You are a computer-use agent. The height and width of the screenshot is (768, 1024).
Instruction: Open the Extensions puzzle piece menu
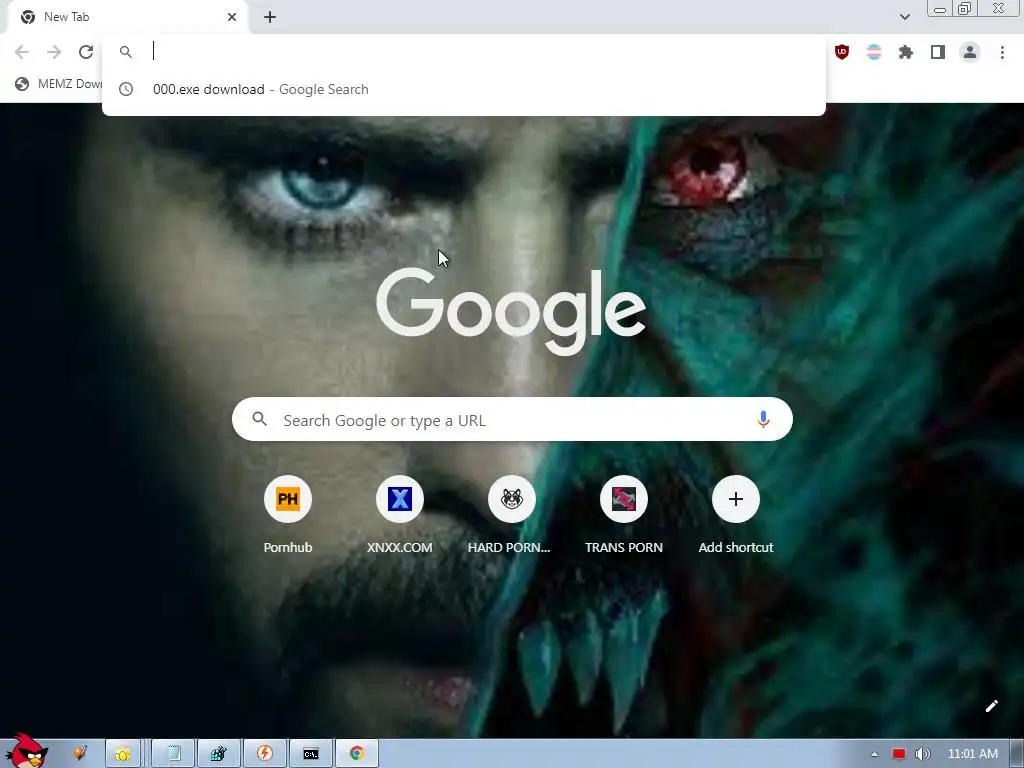[906, 52]
